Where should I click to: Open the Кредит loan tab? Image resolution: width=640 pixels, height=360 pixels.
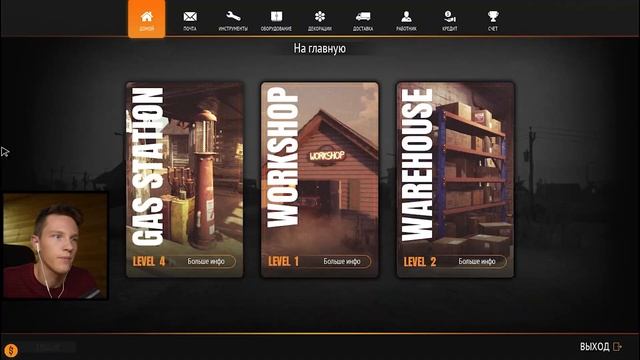[449, 20]
